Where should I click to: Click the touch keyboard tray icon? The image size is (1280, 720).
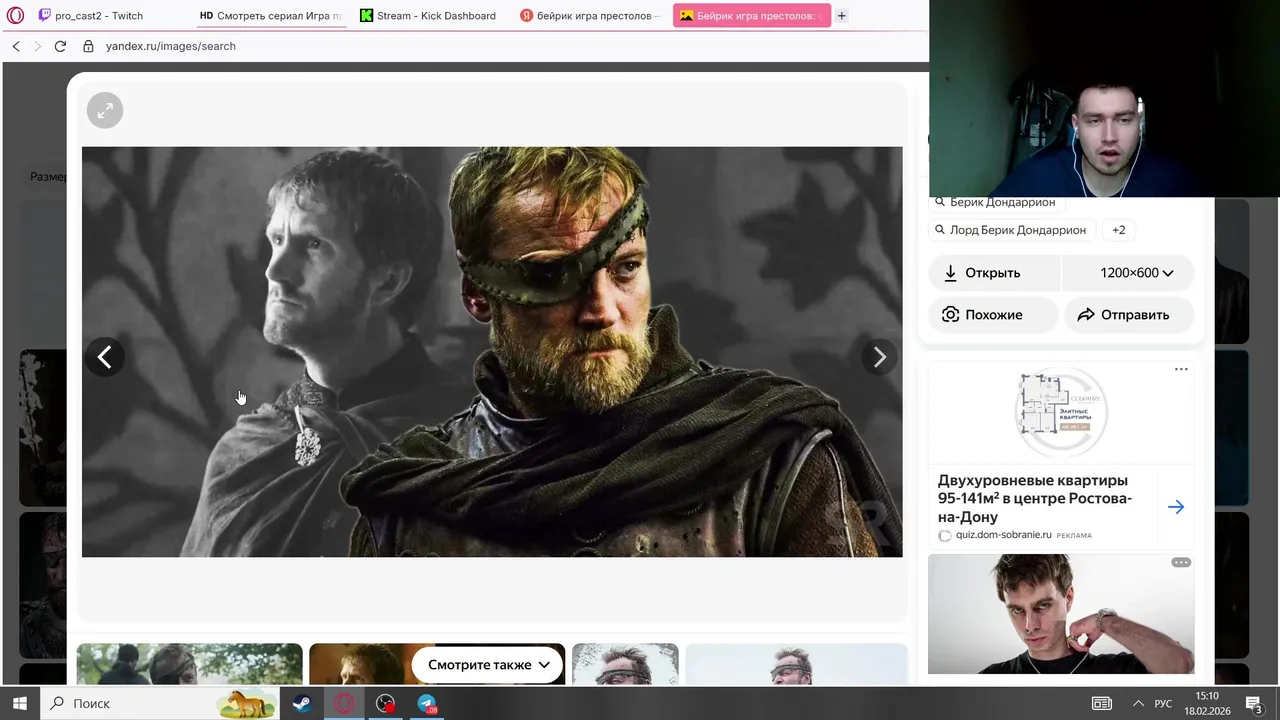[1101, 703]
